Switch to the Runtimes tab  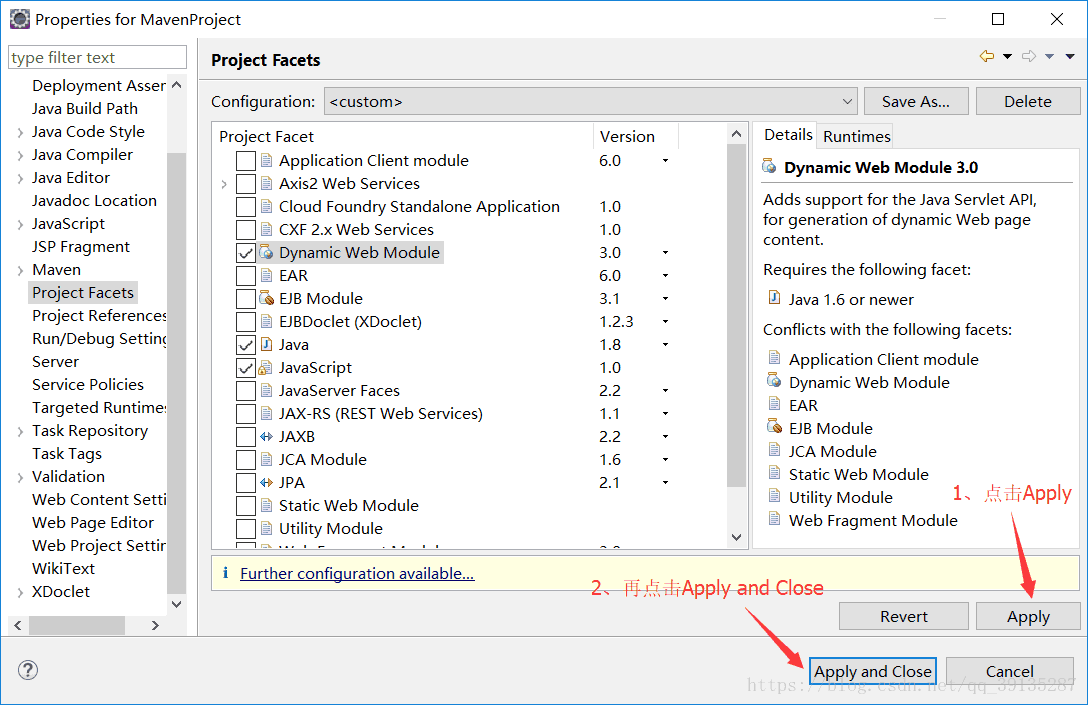coord(856,136)
